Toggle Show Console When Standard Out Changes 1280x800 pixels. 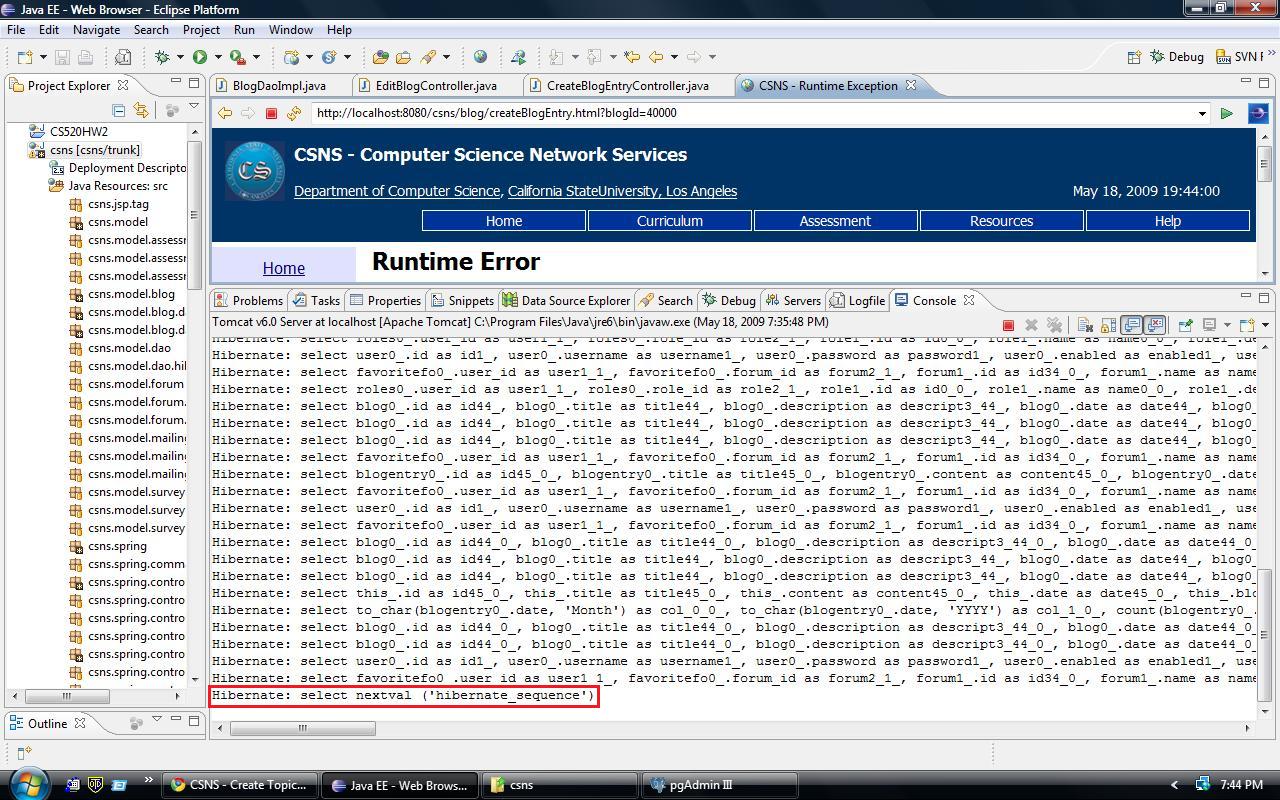[1131, 325]
